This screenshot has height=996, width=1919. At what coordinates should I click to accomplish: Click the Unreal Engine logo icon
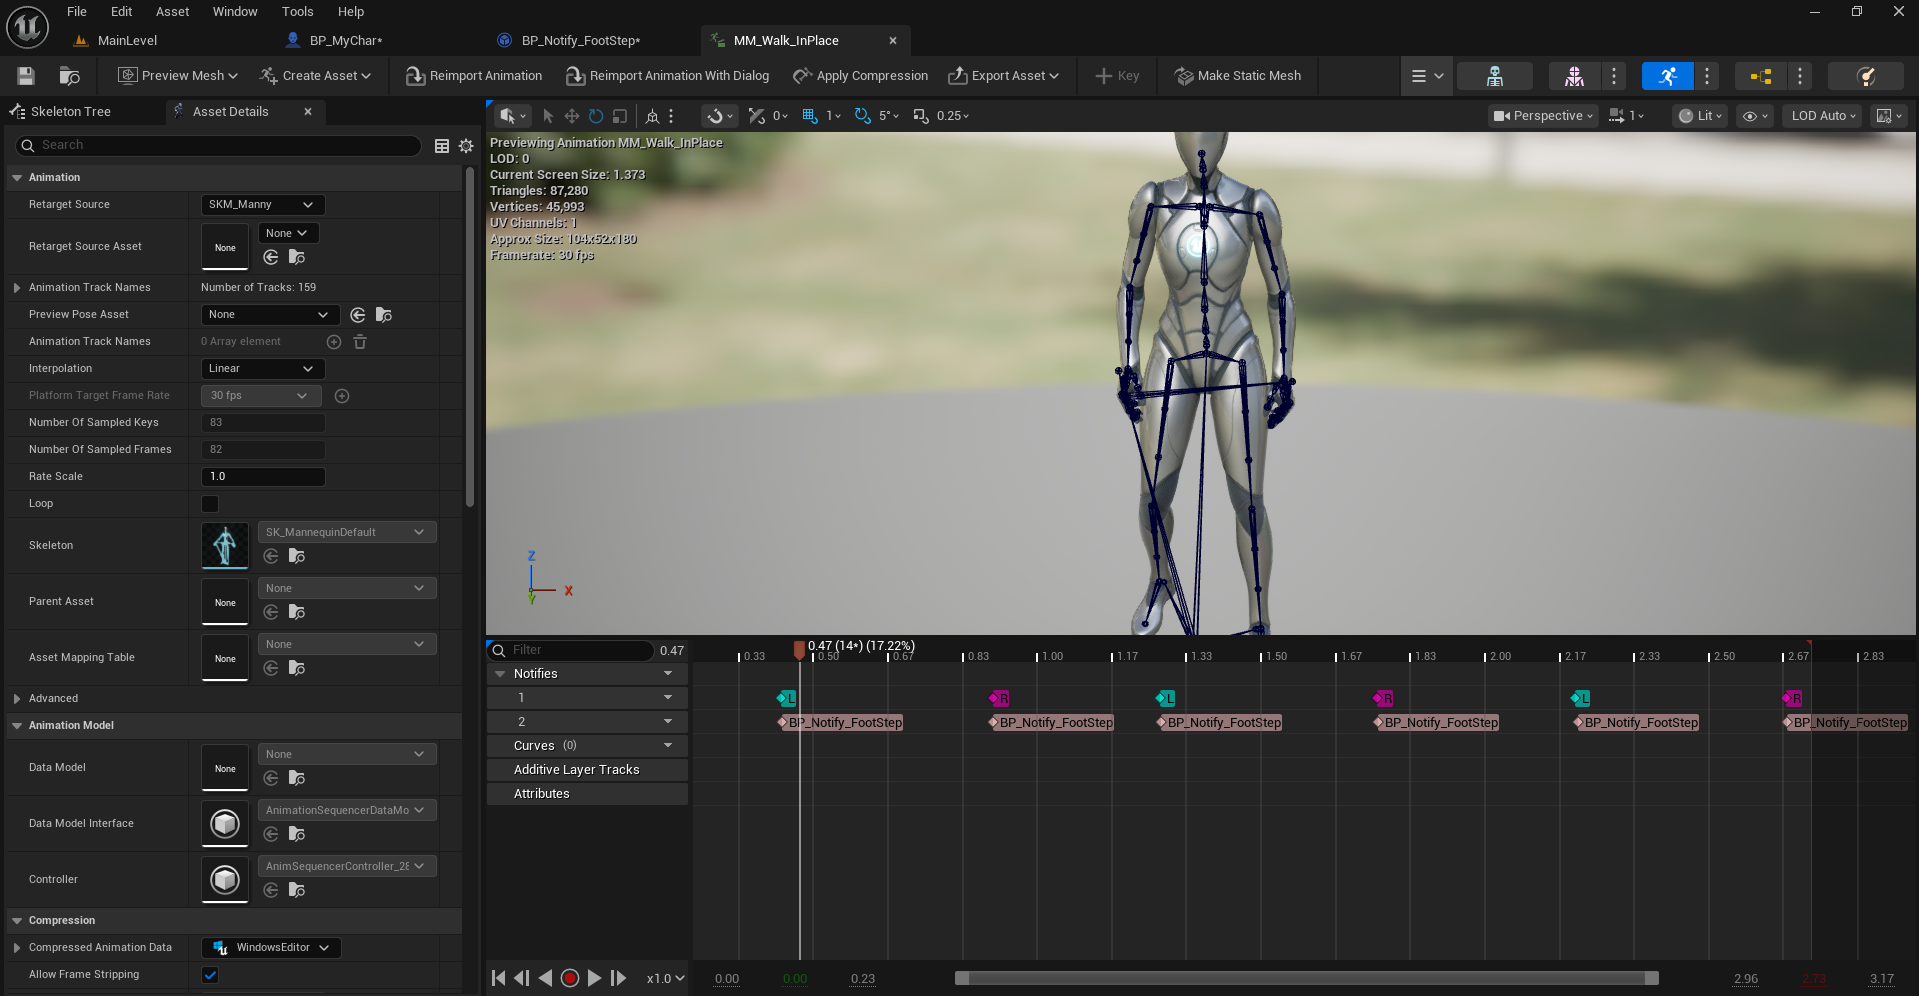click(x=28, y=27)
